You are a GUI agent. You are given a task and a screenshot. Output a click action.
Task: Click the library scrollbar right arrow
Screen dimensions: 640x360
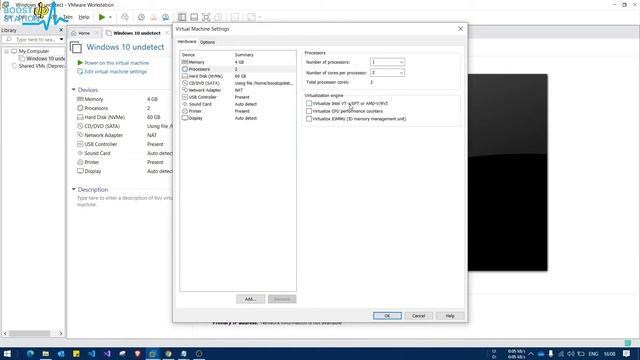coord(61,333)
